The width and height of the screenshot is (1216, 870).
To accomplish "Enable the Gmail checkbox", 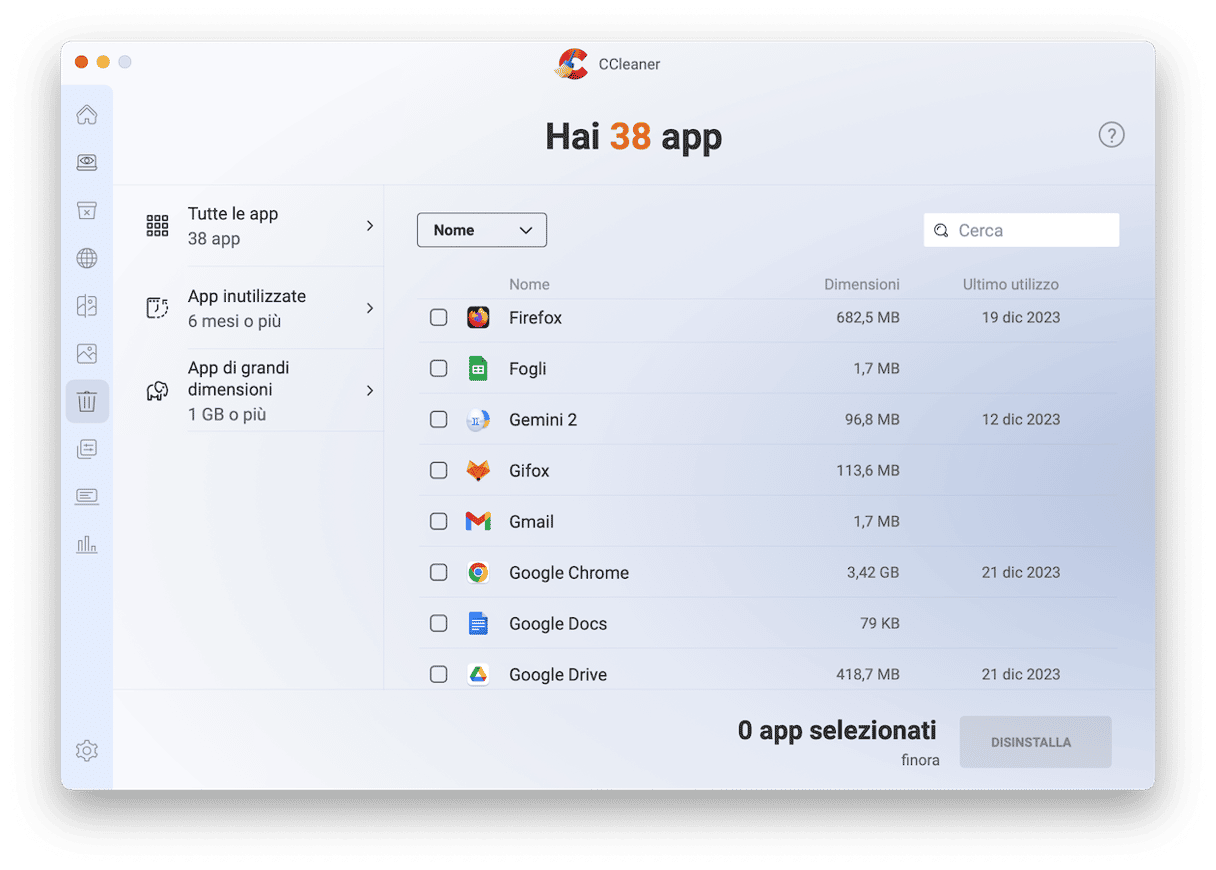I will (439, 521).
